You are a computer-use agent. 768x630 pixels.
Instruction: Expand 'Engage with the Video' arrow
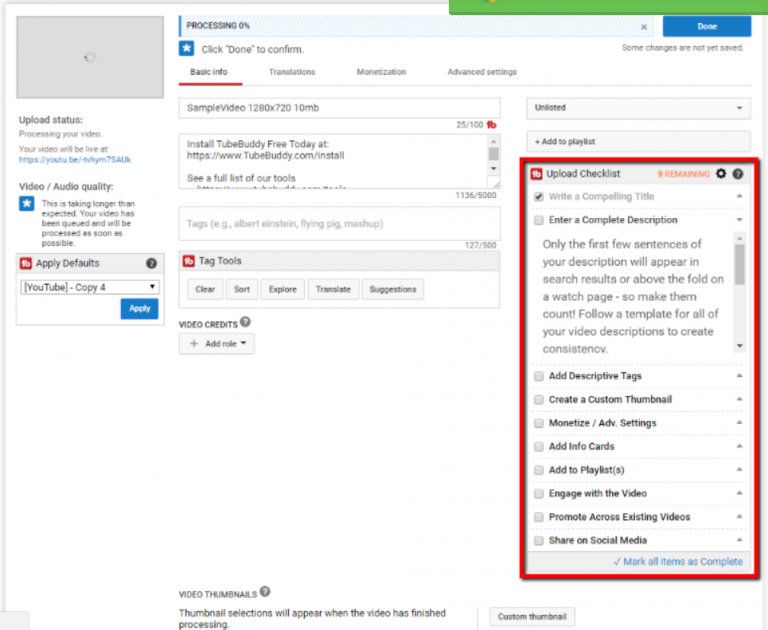tap(740, 493)
